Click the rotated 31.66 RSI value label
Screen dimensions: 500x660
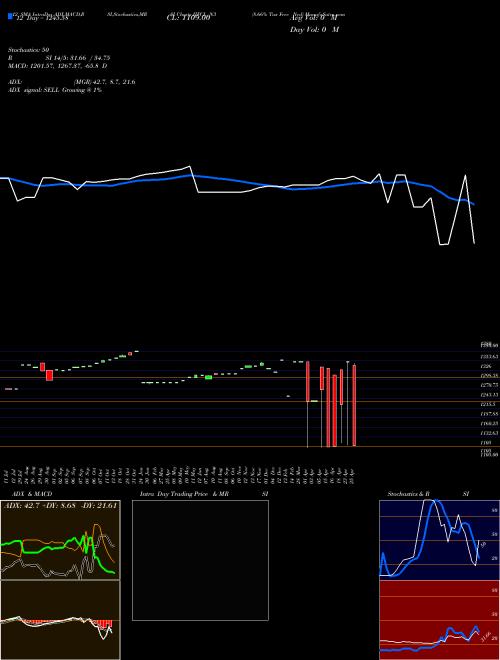tap(487, 635)
